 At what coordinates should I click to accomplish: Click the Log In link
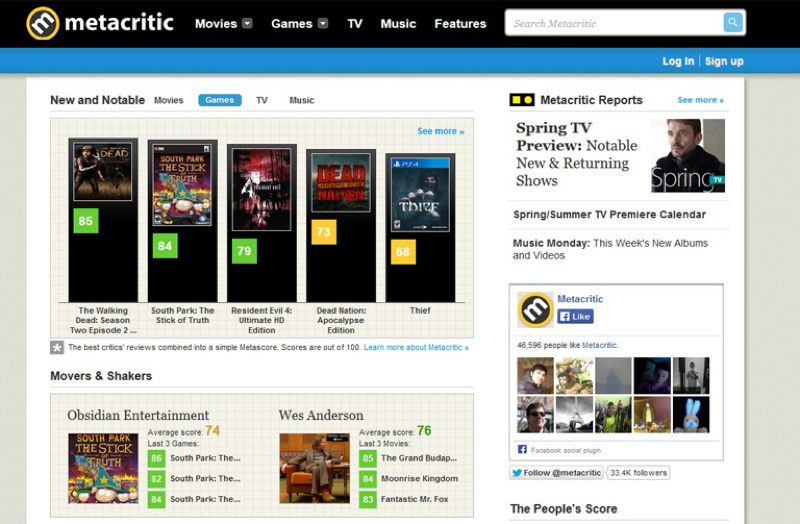(x=678, y=61)
